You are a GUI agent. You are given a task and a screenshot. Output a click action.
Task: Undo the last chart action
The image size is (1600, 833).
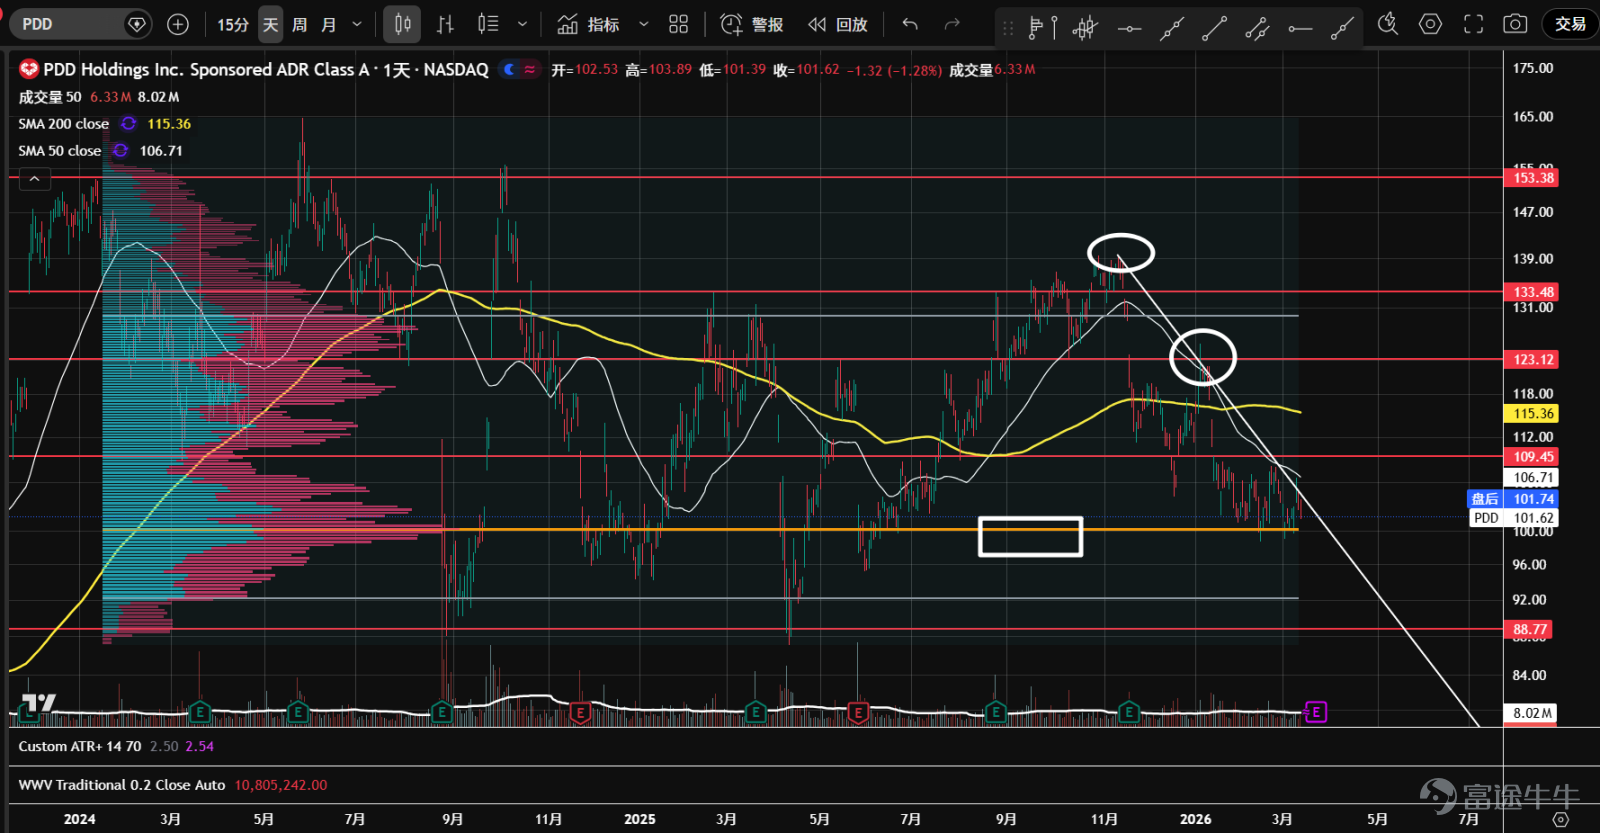point(910,24)
